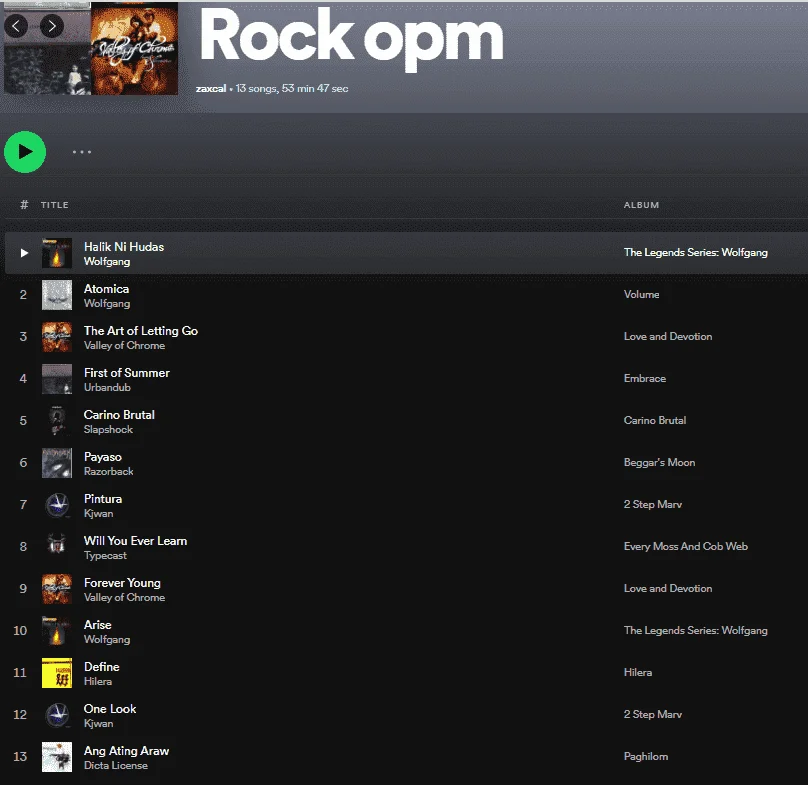
Task: Click the # column header
Action: pos(24,205)
